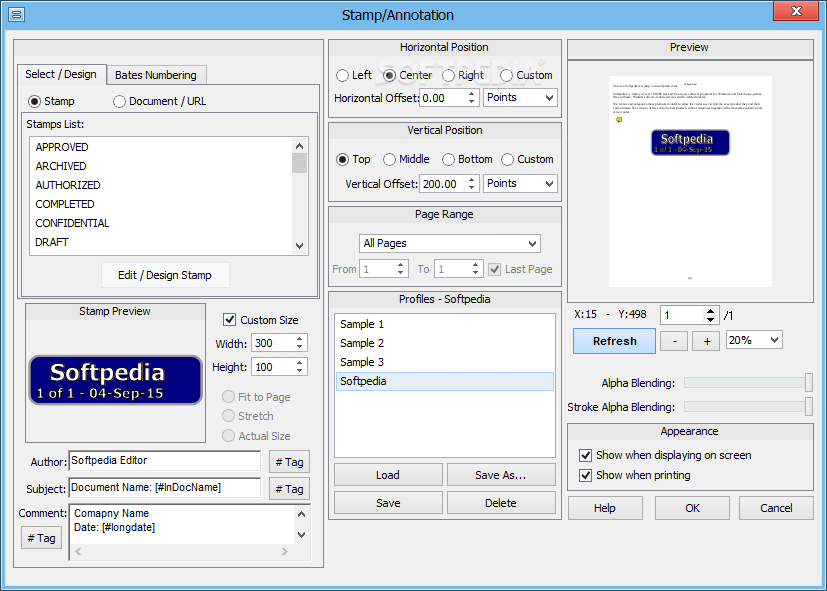Select ARCHIVED stamp in the list
Viewport: 827px width, 591px height.
point(161,166)
